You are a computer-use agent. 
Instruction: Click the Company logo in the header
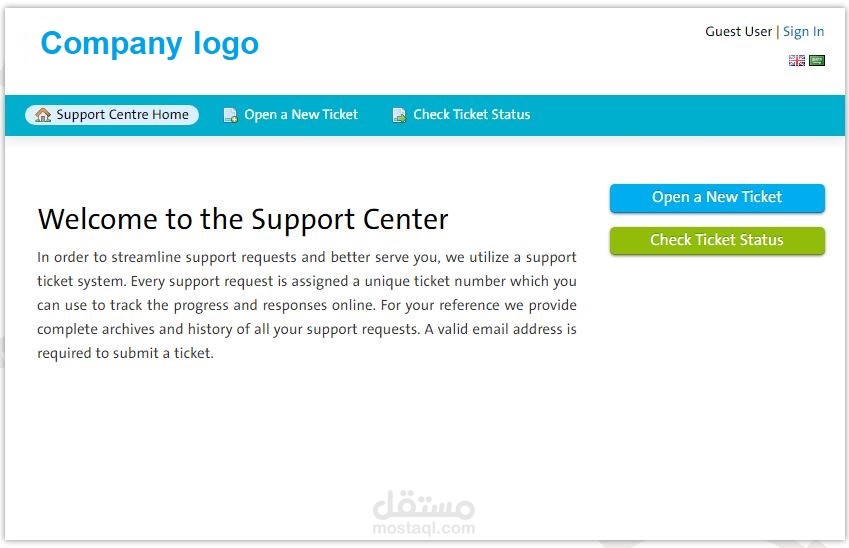tap(149, 44)
